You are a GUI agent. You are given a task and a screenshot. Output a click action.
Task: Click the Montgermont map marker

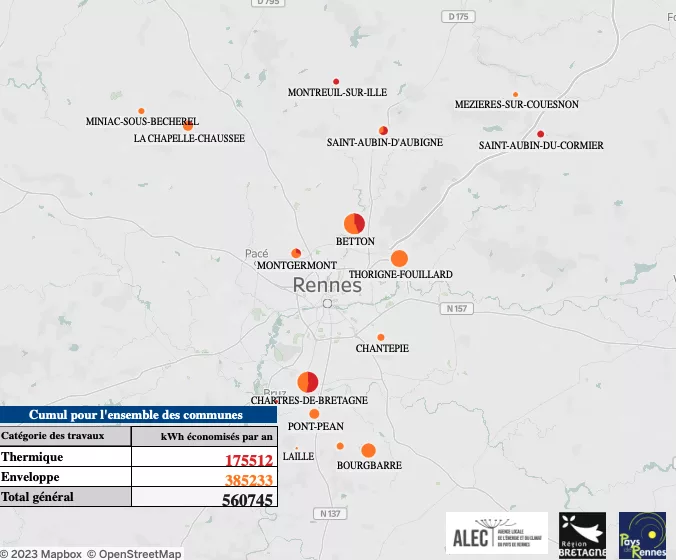click(x=296, y=253)
